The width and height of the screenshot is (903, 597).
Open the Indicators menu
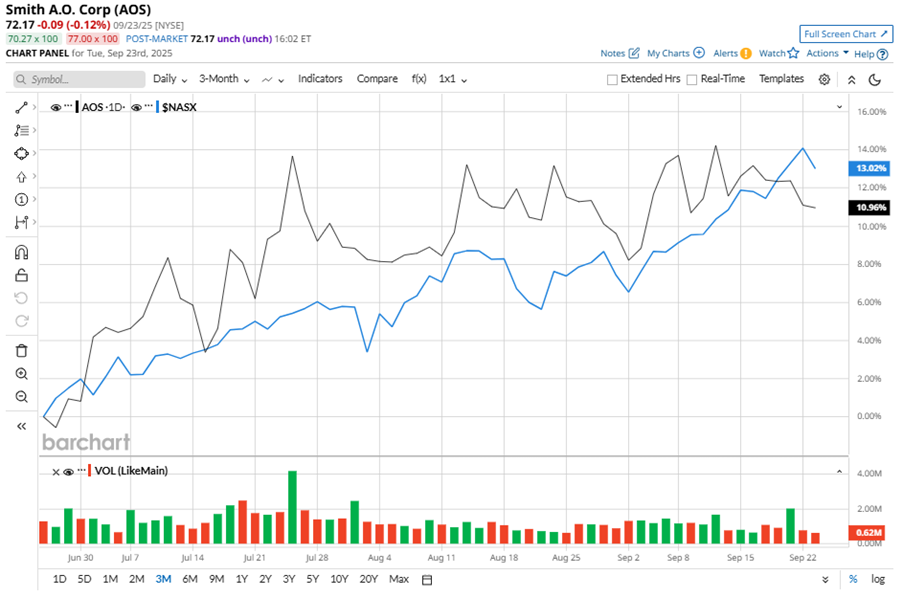[x=320, y=79]
